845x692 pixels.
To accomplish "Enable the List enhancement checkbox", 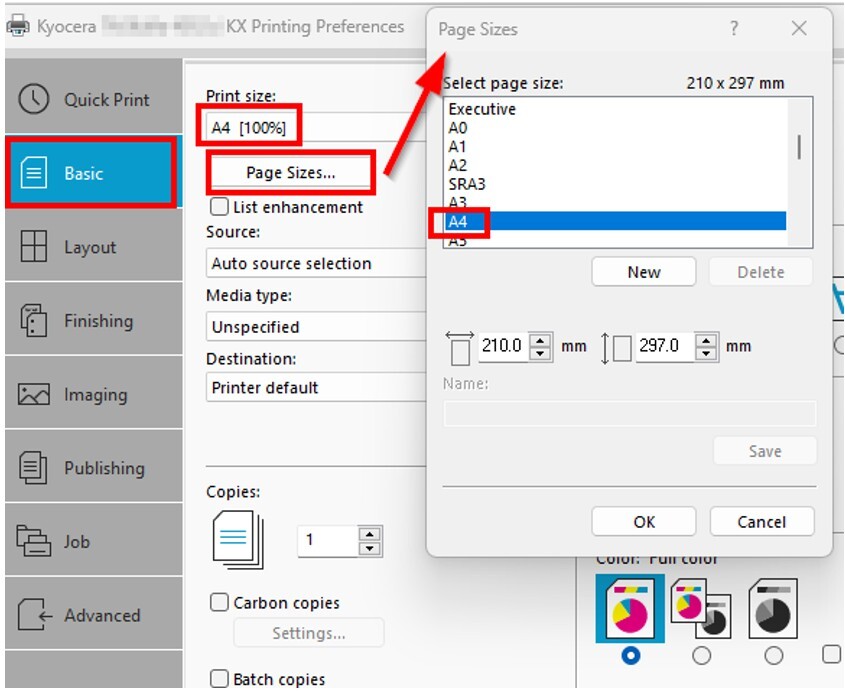I will click(x=219, y=206).
